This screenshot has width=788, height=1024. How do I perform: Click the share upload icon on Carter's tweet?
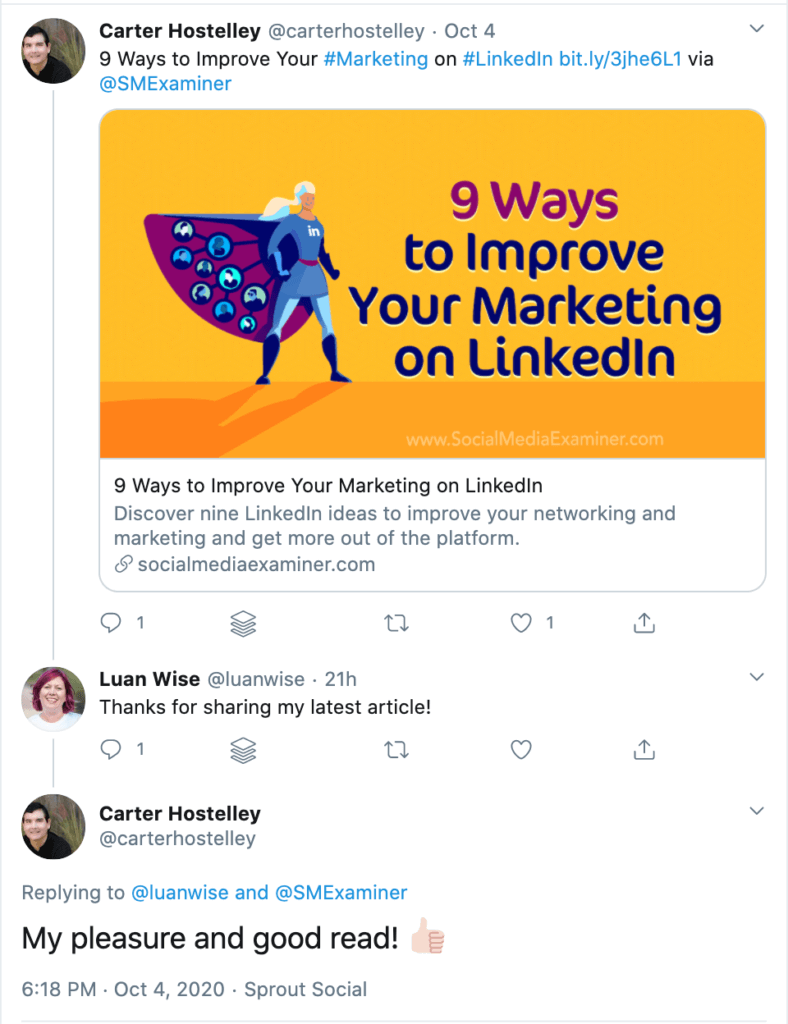(644, 622)
